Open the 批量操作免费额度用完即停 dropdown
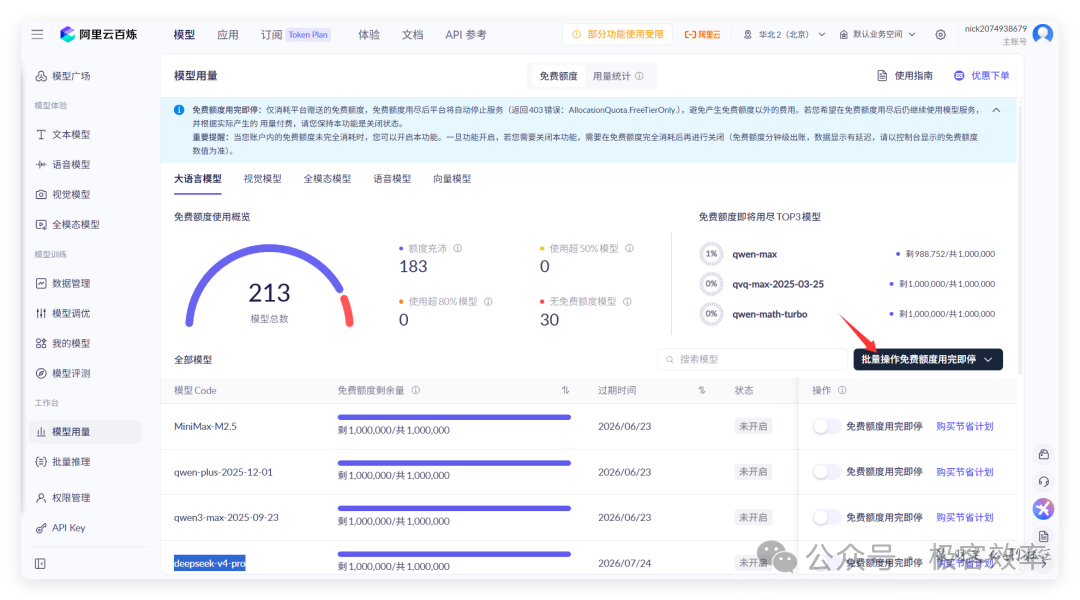The width and height of the screenshot is (1080, 600). click(x=928, y=360)
